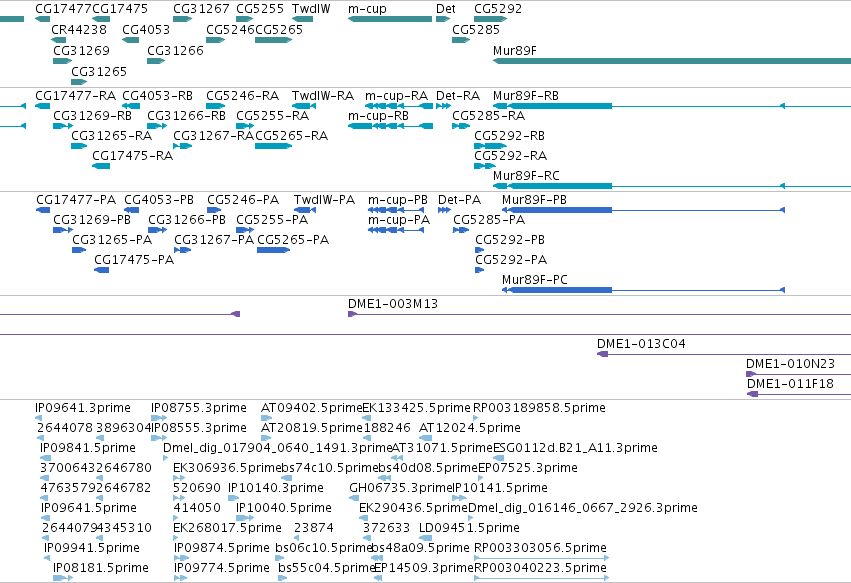
Task: Select the CG5285 gene label
Action: tap(476, 29)
